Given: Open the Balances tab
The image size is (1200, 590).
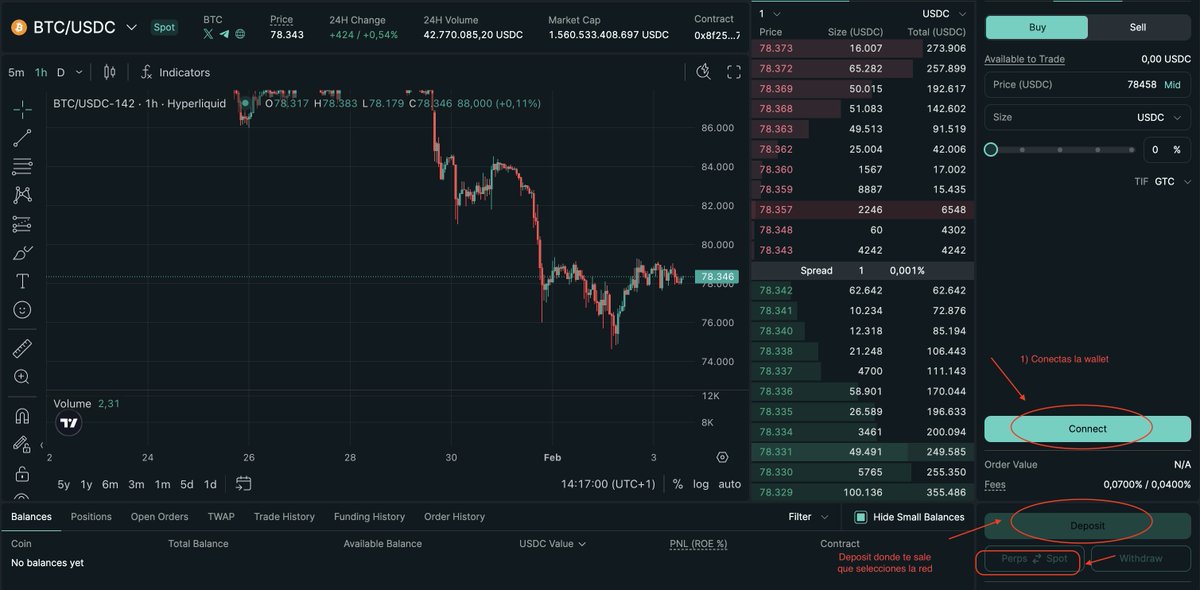Looking at the screenshot, I should (x=31, y=517).
